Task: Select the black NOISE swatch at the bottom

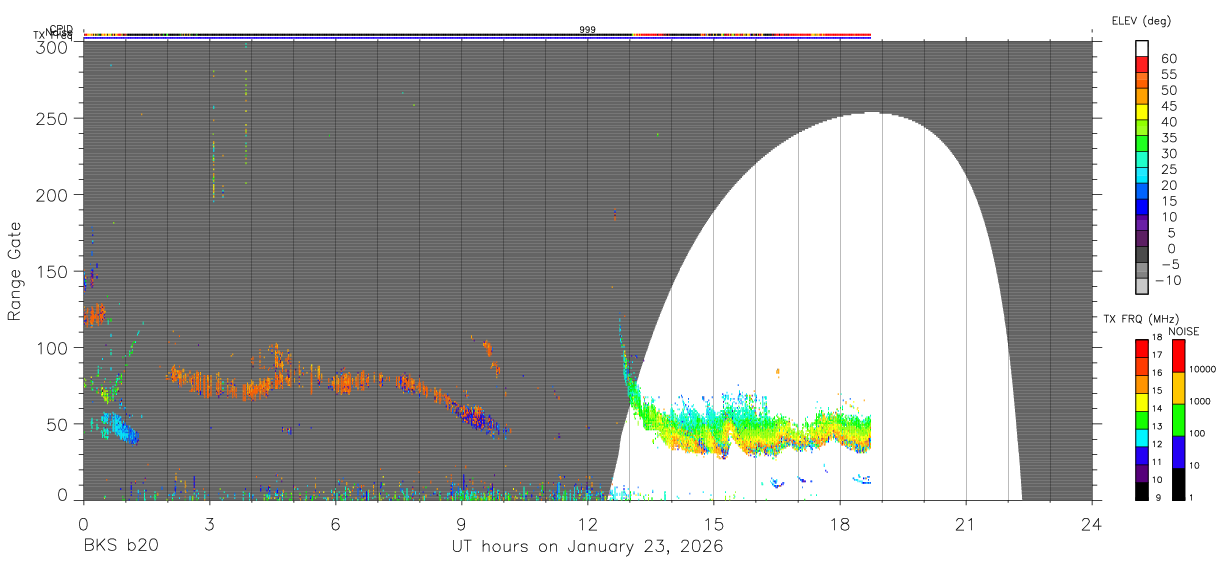Action: [1178, 483]
